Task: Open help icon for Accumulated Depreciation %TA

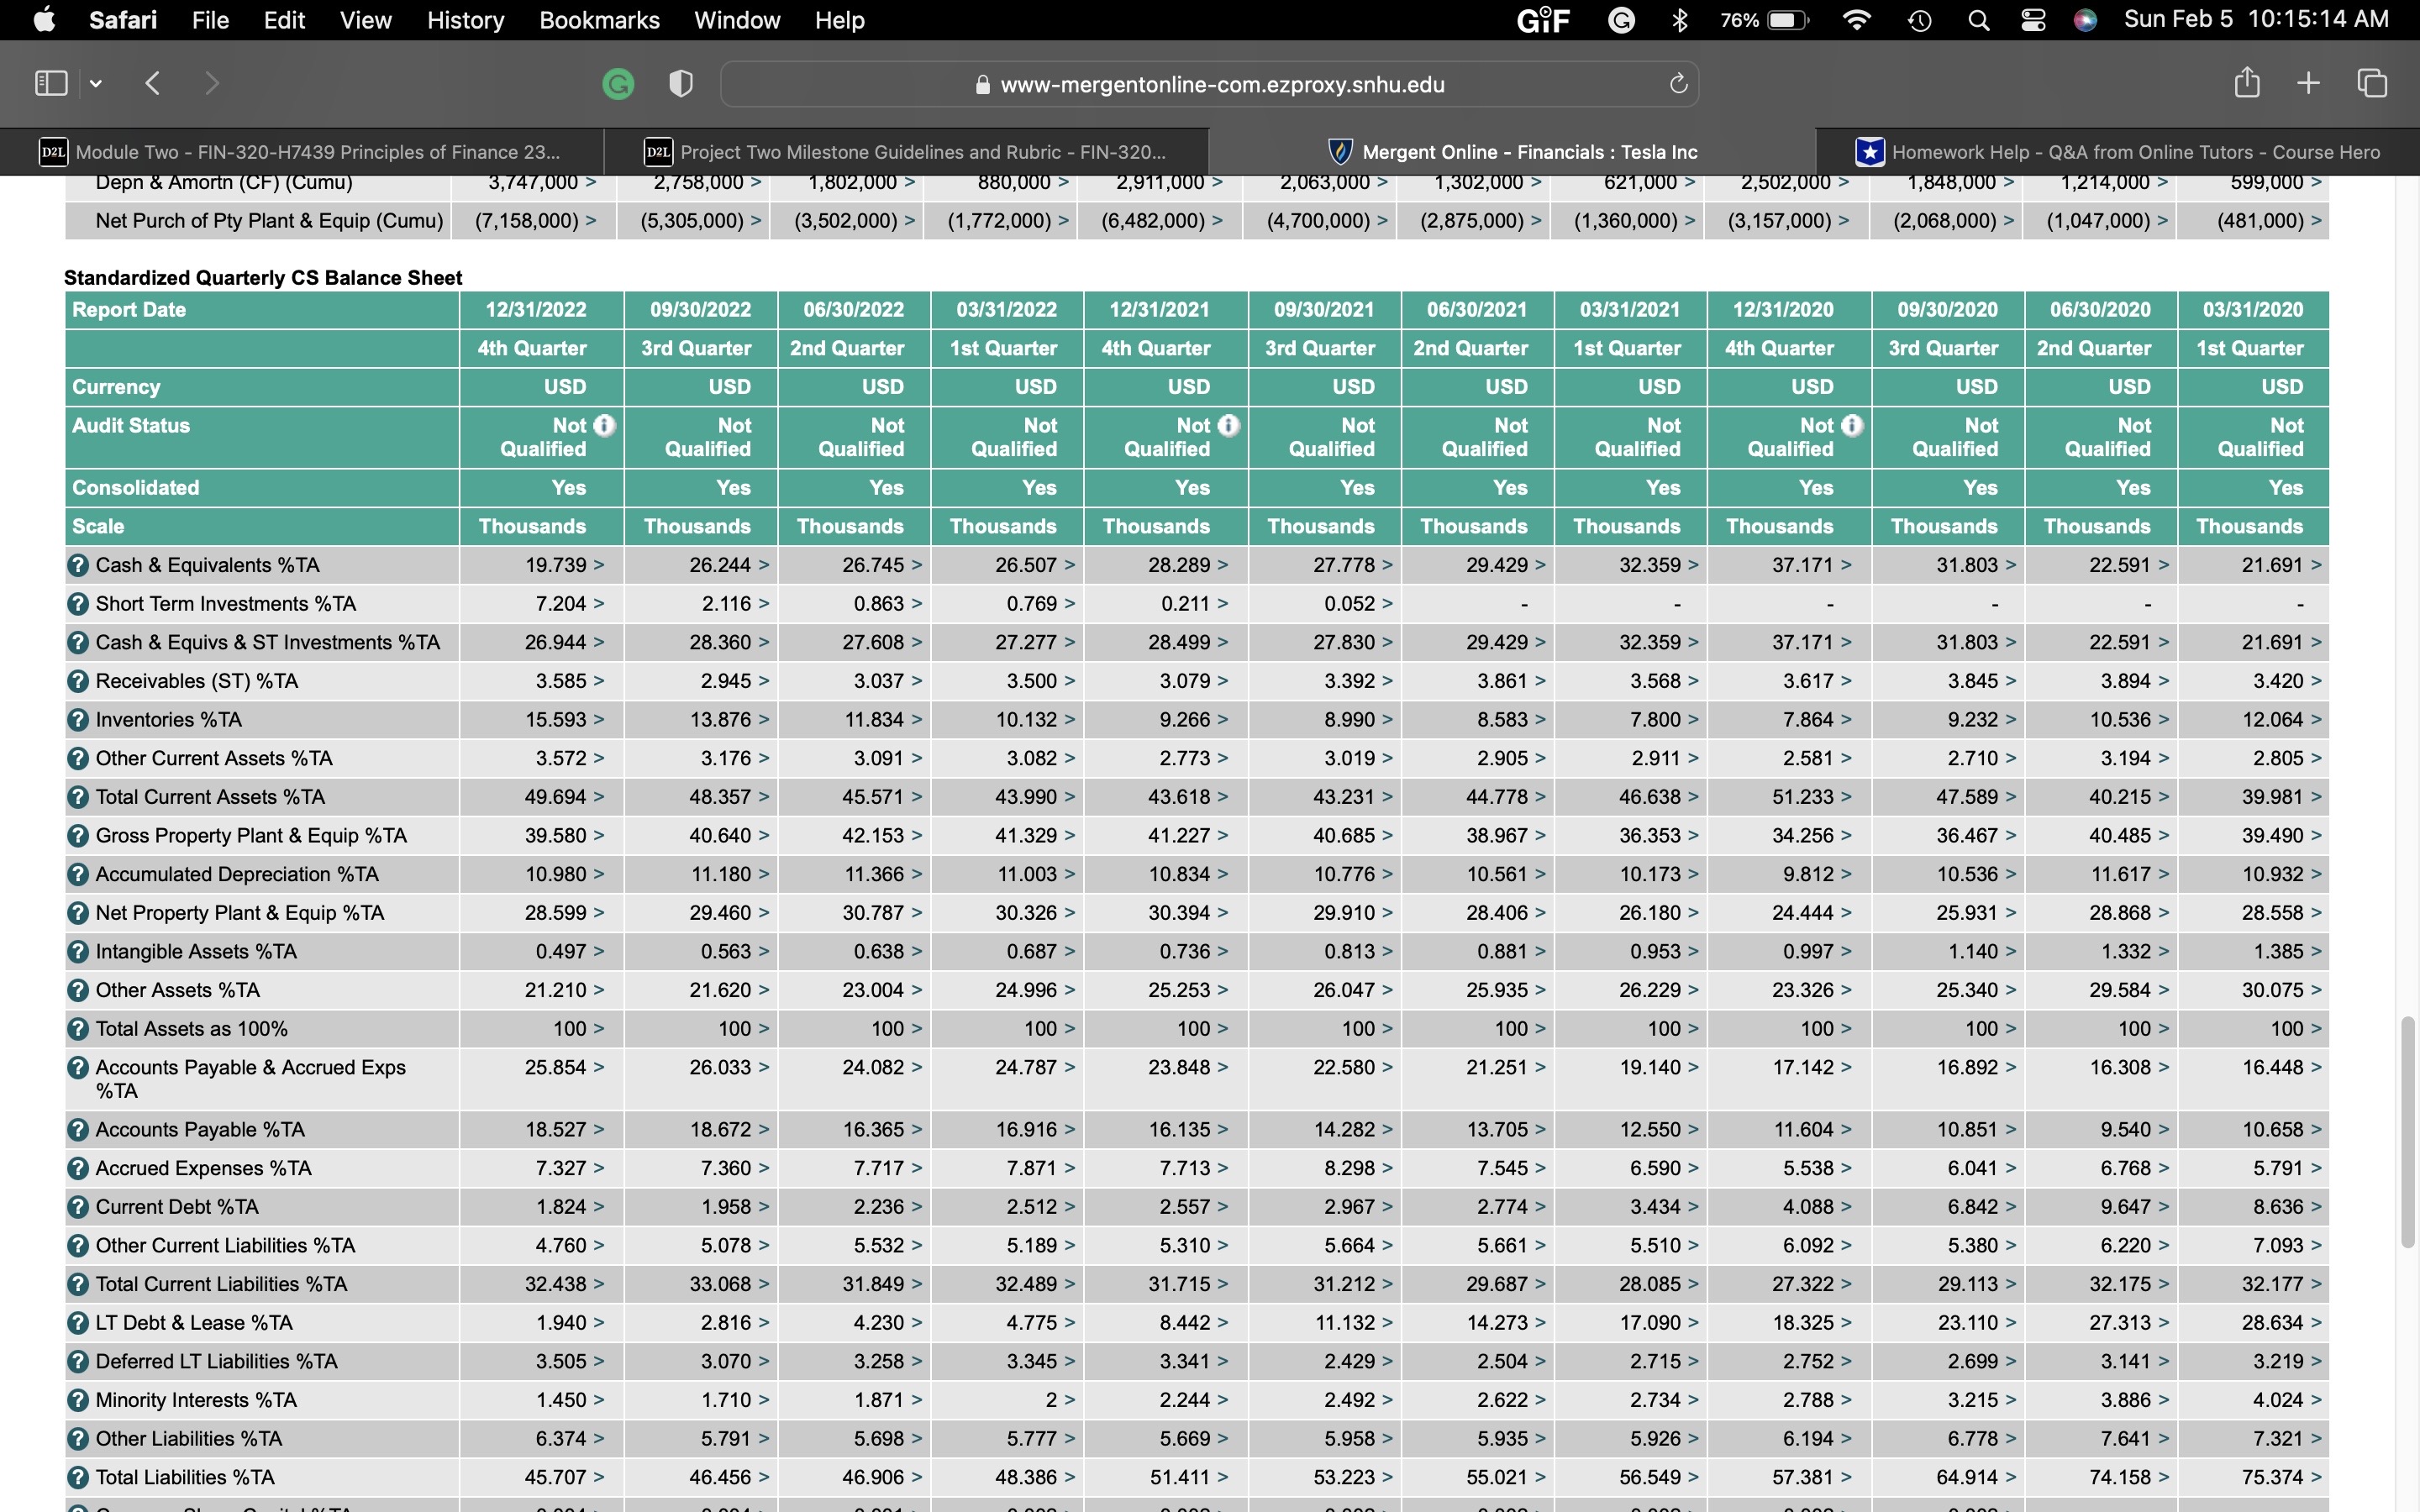Action: coord(78,875)
